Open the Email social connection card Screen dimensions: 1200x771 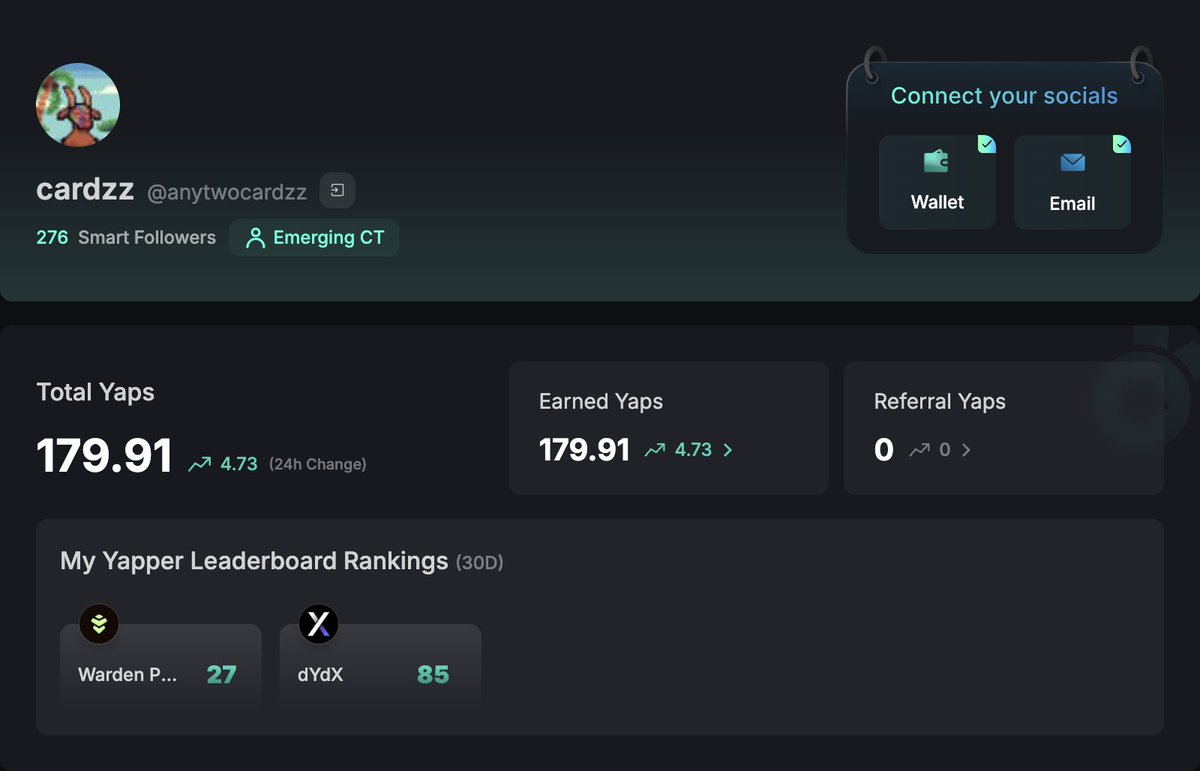coord(1072,182)
